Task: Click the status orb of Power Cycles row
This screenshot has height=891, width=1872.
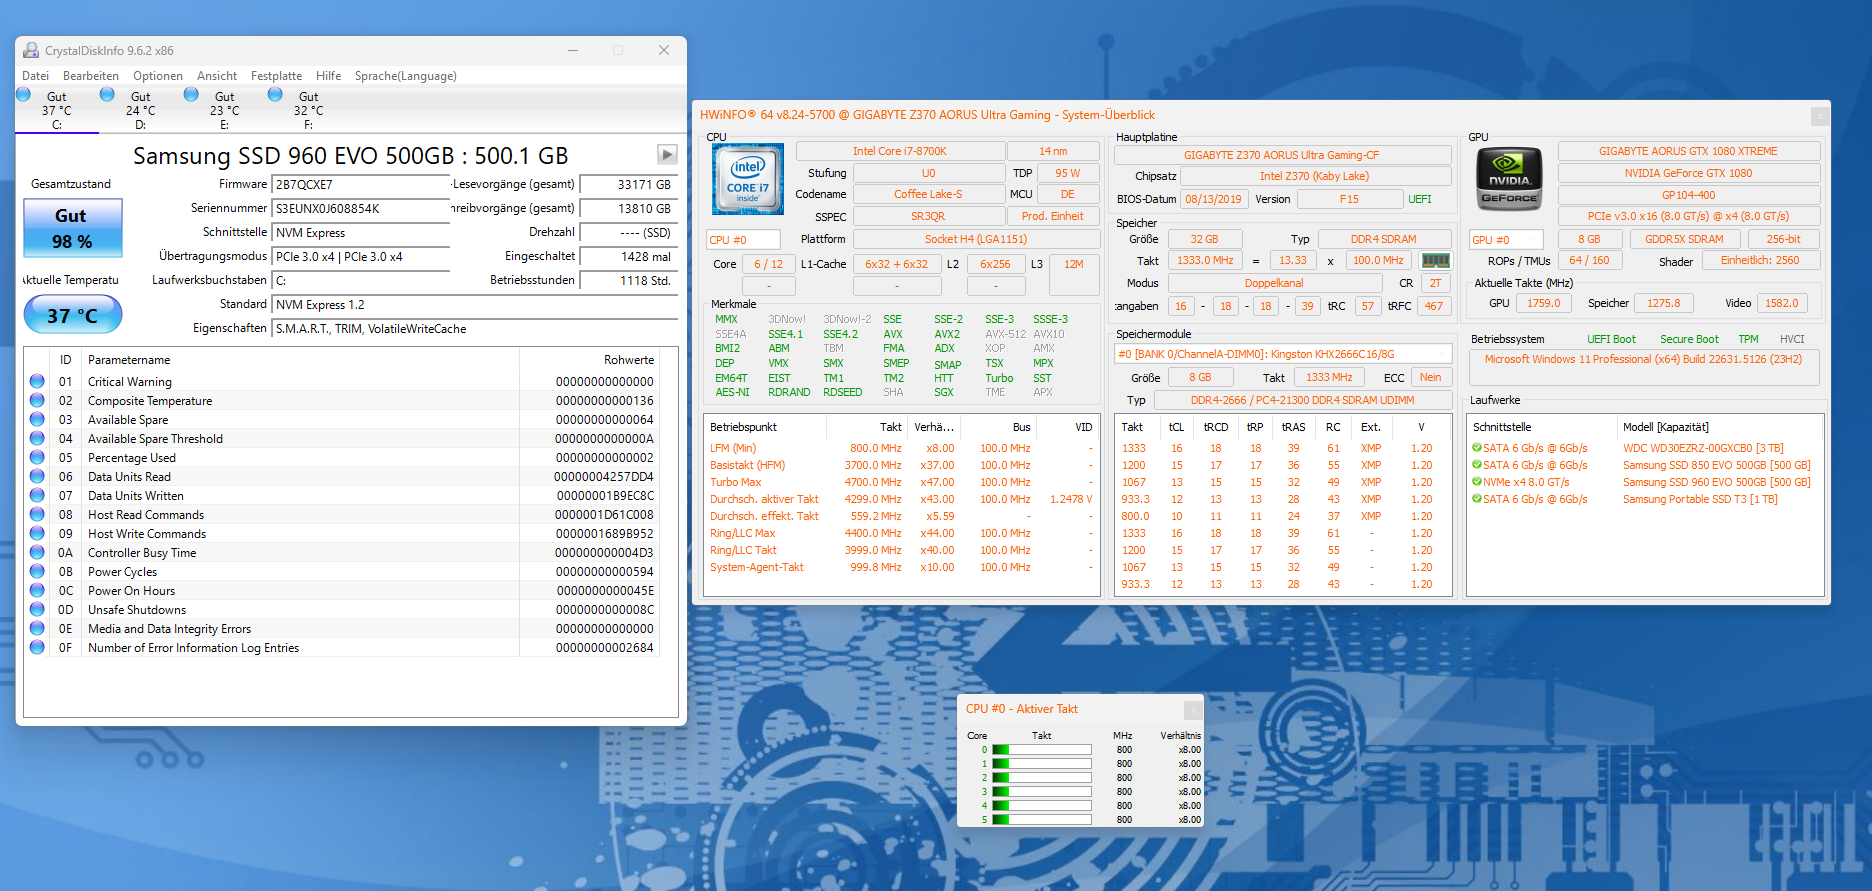Action: pos(37,571)
